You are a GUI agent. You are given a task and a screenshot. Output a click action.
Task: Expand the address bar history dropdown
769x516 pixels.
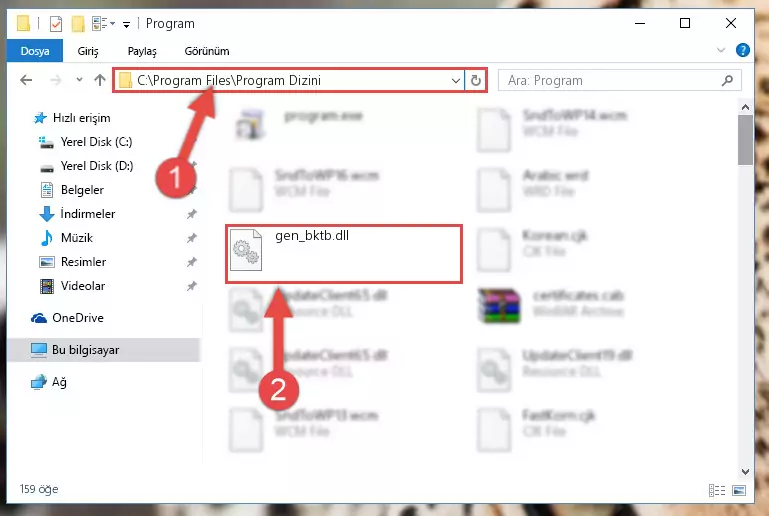(456, 80)
